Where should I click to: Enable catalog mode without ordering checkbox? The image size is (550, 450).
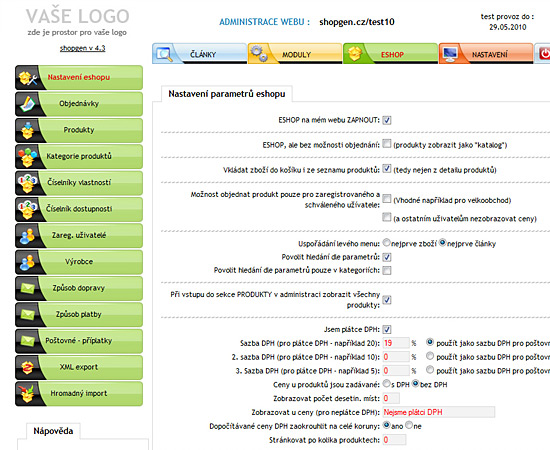coord(387,143)
